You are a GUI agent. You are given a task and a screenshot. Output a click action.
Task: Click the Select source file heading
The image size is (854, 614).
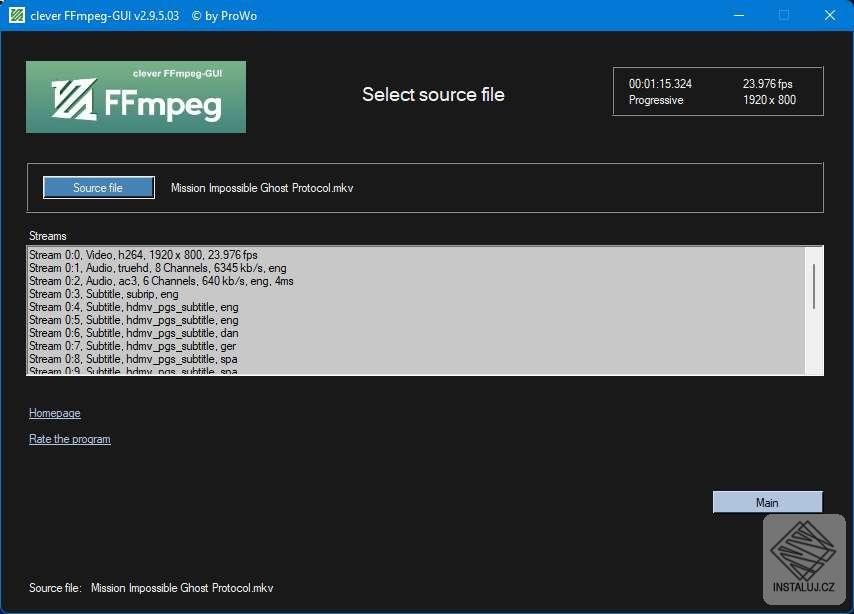[x=433, y=94]
